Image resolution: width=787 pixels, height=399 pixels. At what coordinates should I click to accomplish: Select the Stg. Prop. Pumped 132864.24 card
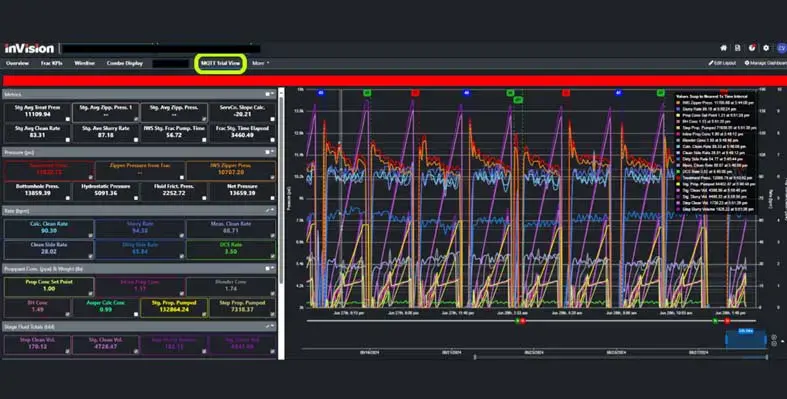pyautogui.click(x=174, y=308)
